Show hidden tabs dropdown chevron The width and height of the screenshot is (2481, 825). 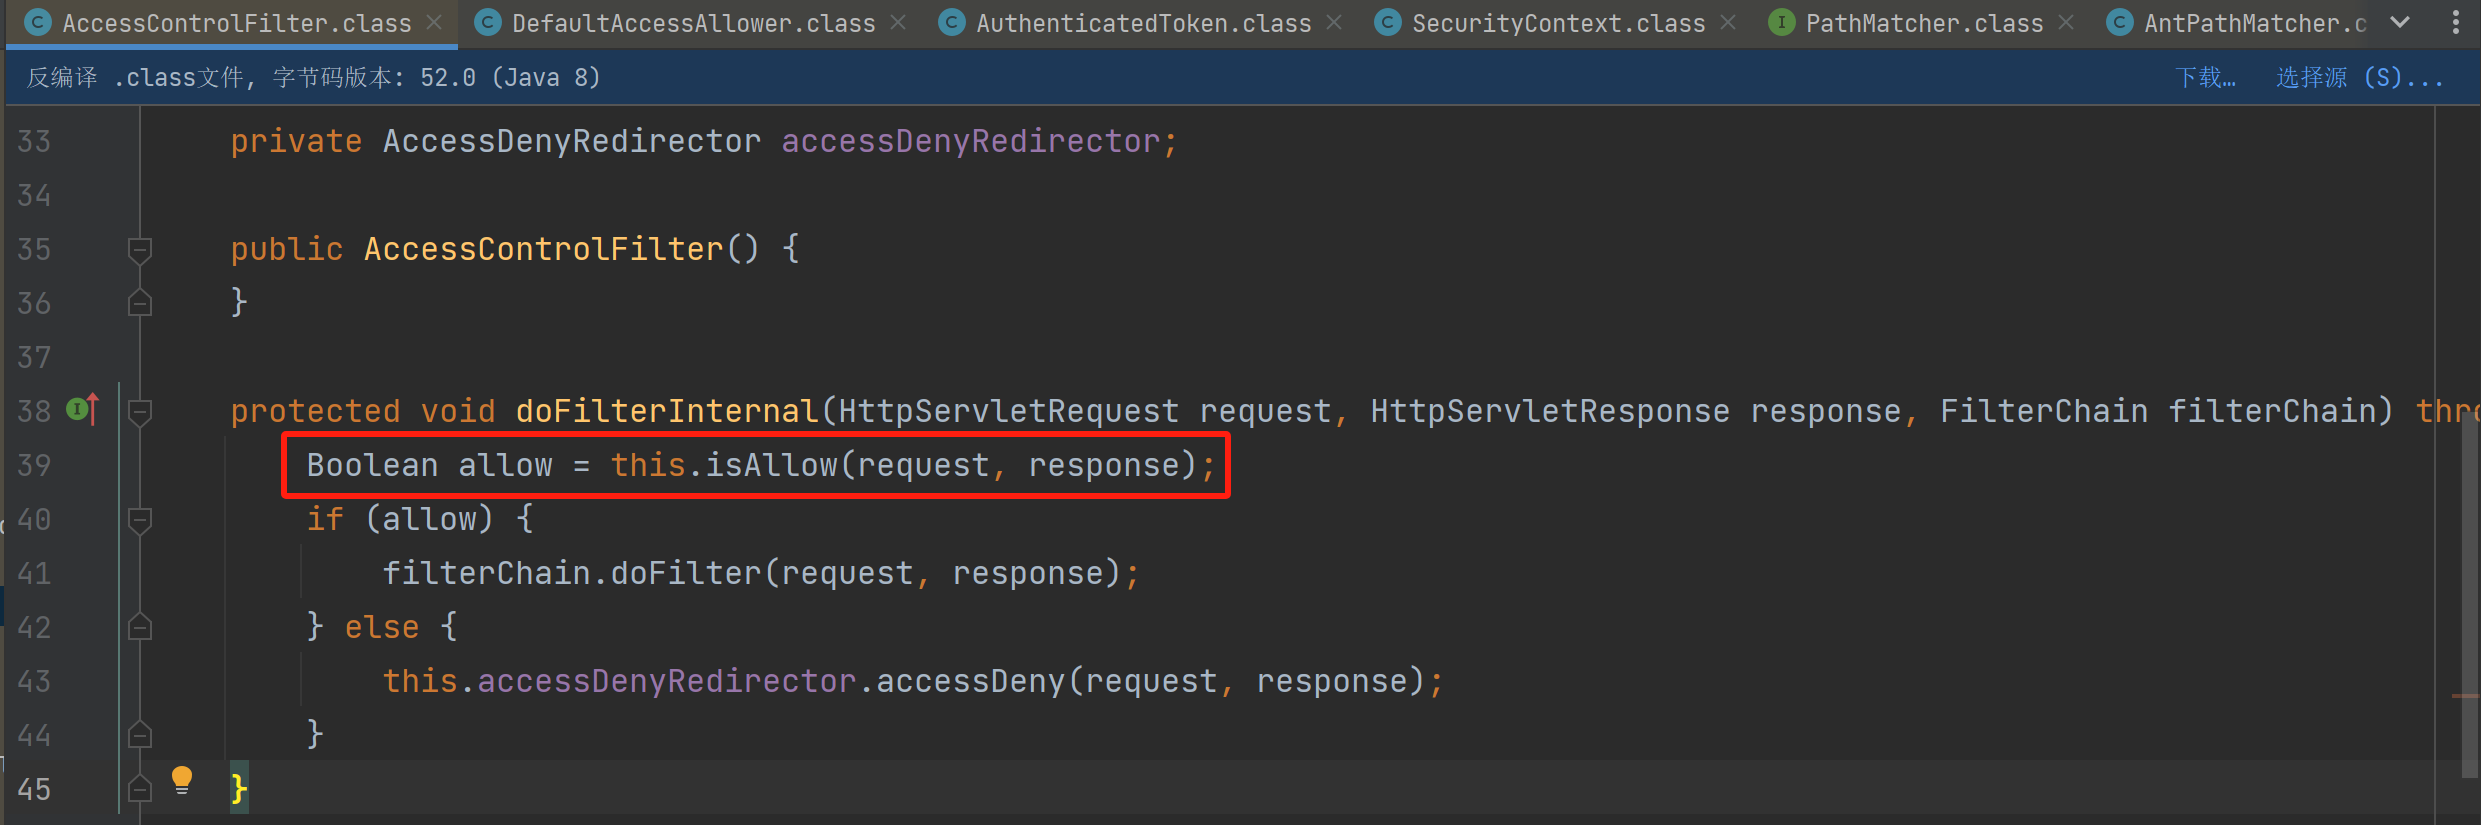(2400, 23)
